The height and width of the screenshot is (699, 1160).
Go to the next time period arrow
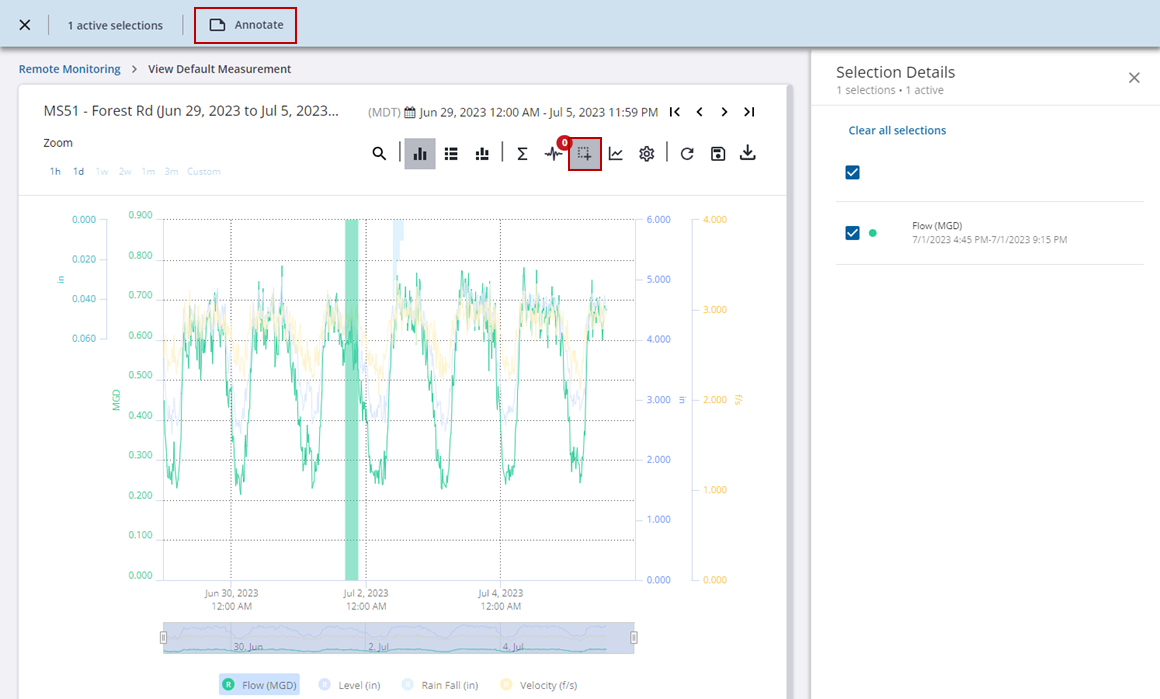coord(724,112)
